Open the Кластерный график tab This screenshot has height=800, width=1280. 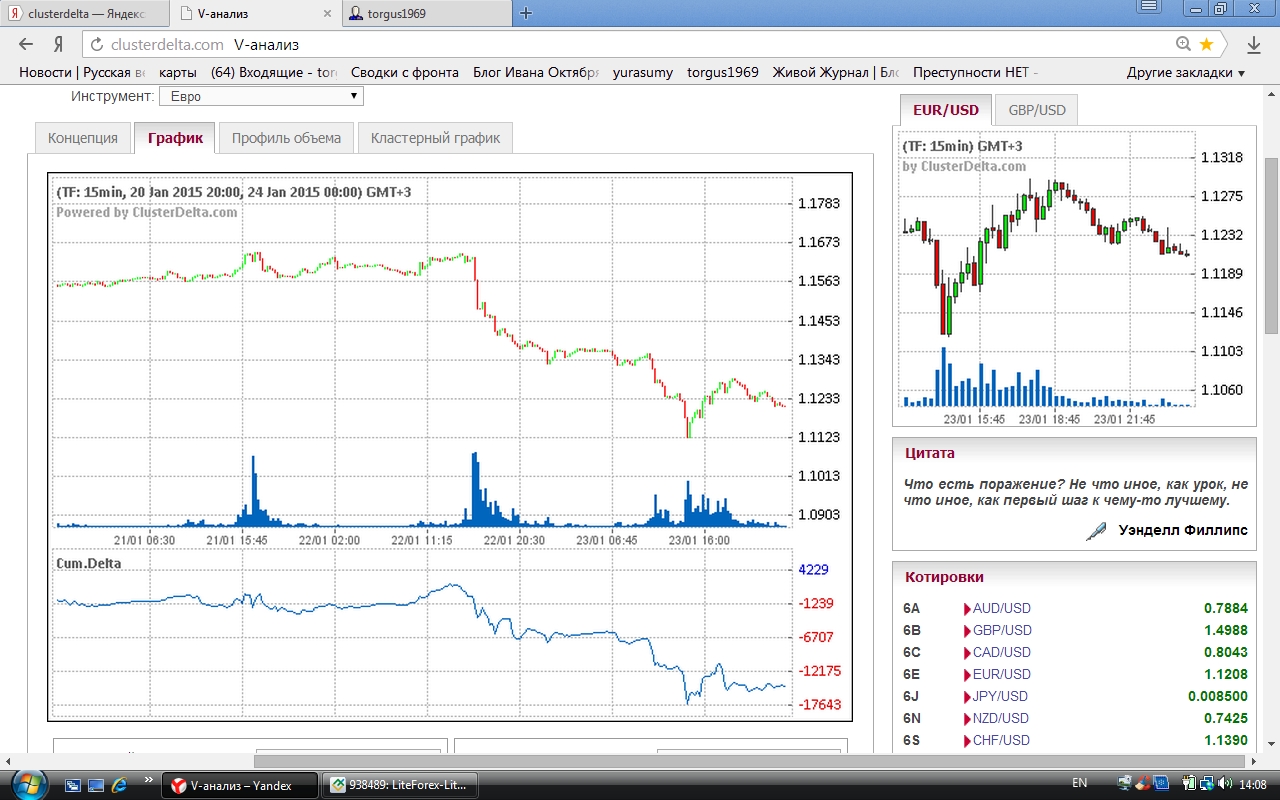(x=435, y=138)
